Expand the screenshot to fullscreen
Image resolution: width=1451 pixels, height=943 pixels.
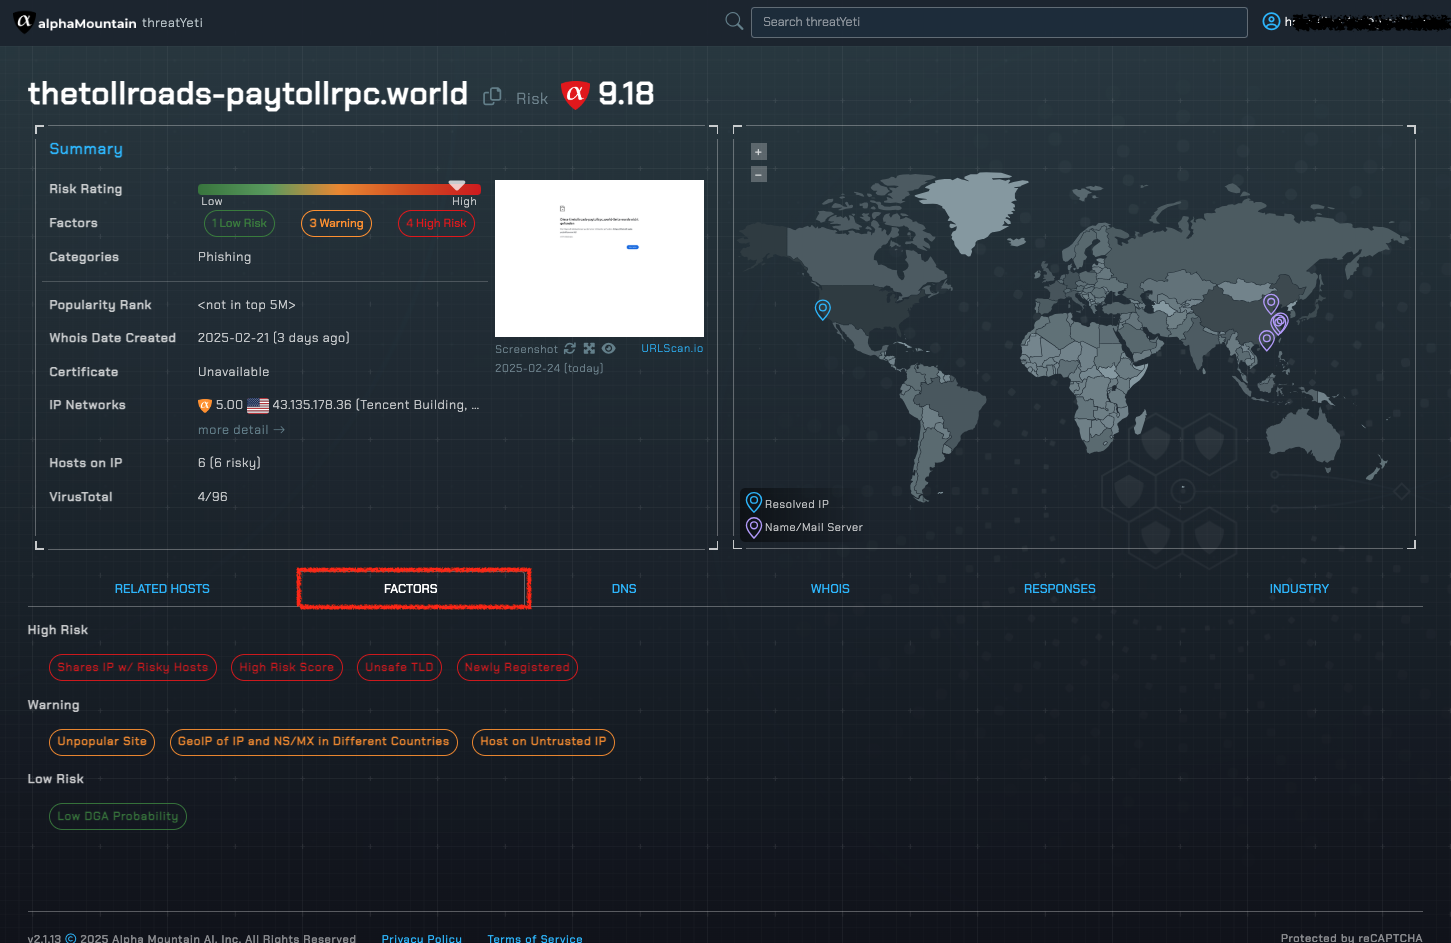[589, 348]
